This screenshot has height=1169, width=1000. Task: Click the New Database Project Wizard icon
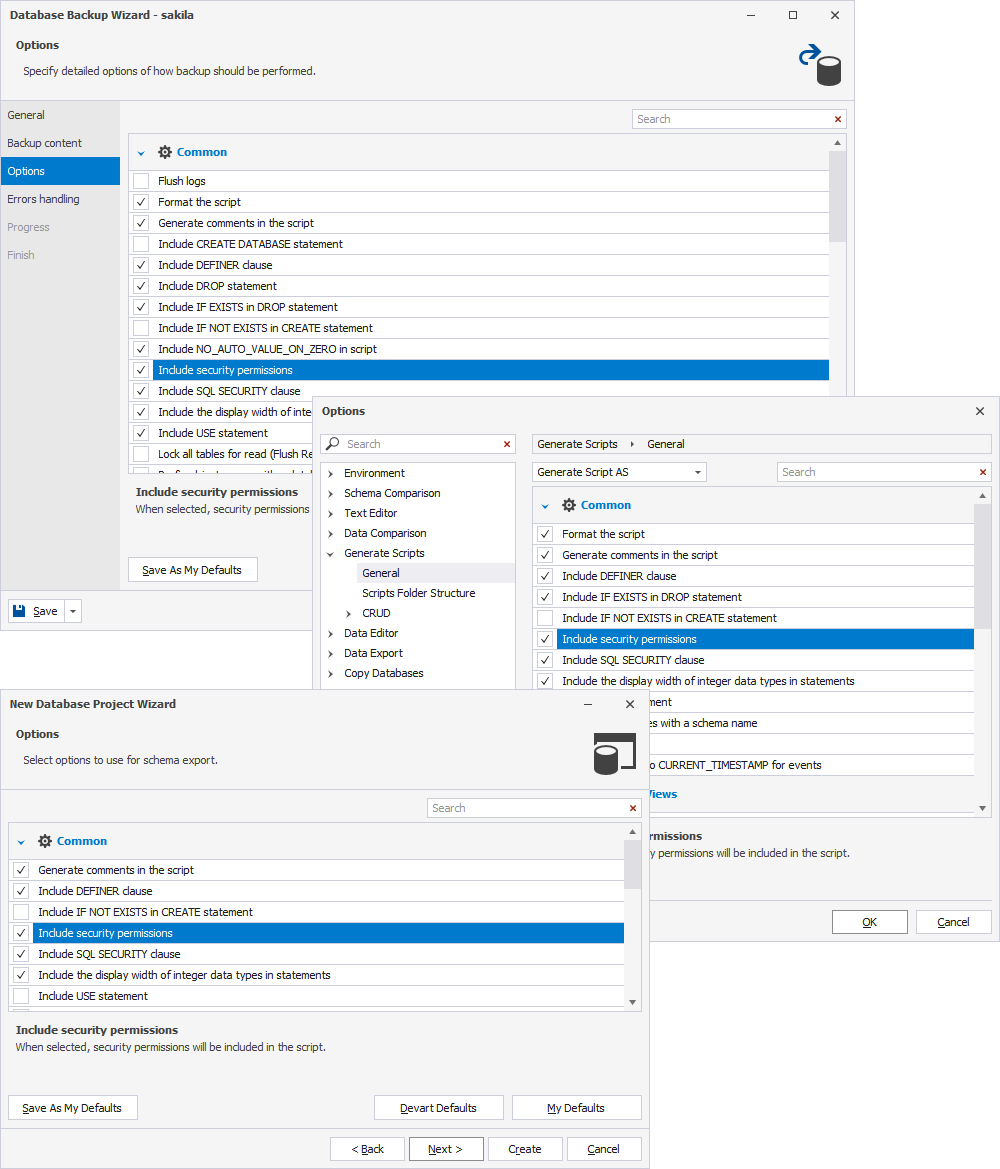point(614,754)
